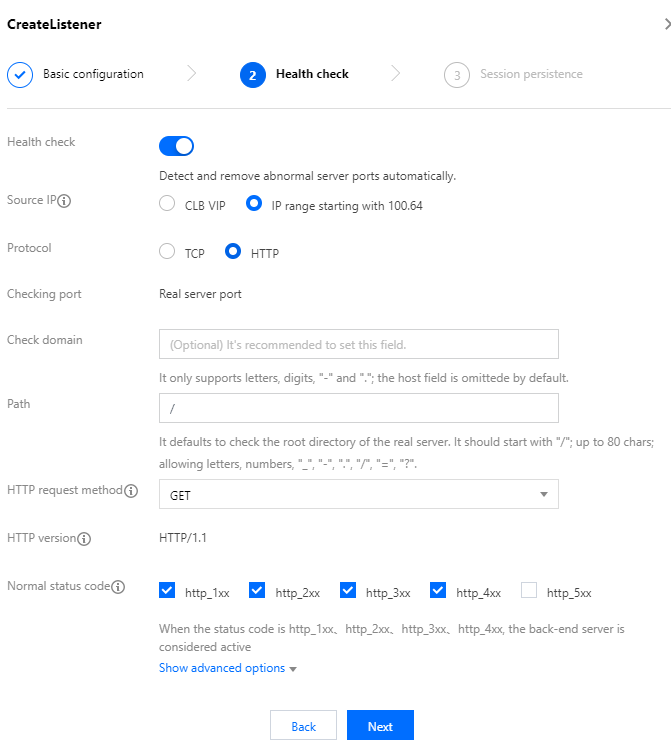671x748 pixels.
Task: Toggle the Health check switch off
Action: pyautogui.click(x=176, y=146)
